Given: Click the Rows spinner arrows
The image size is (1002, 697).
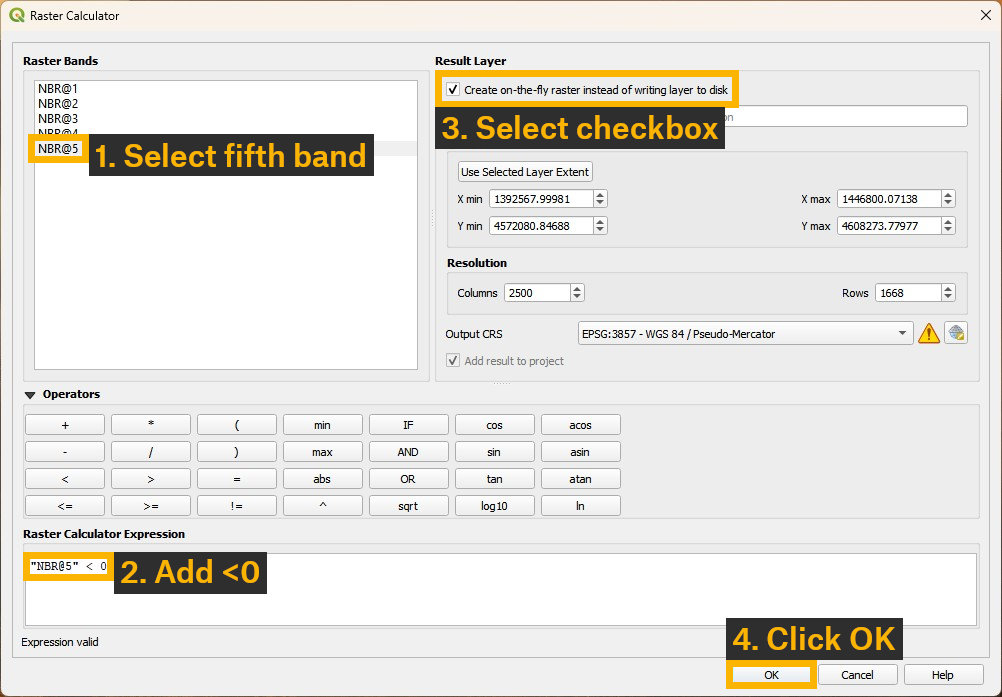Looking at the screenshot, I should tap(948, 293).
